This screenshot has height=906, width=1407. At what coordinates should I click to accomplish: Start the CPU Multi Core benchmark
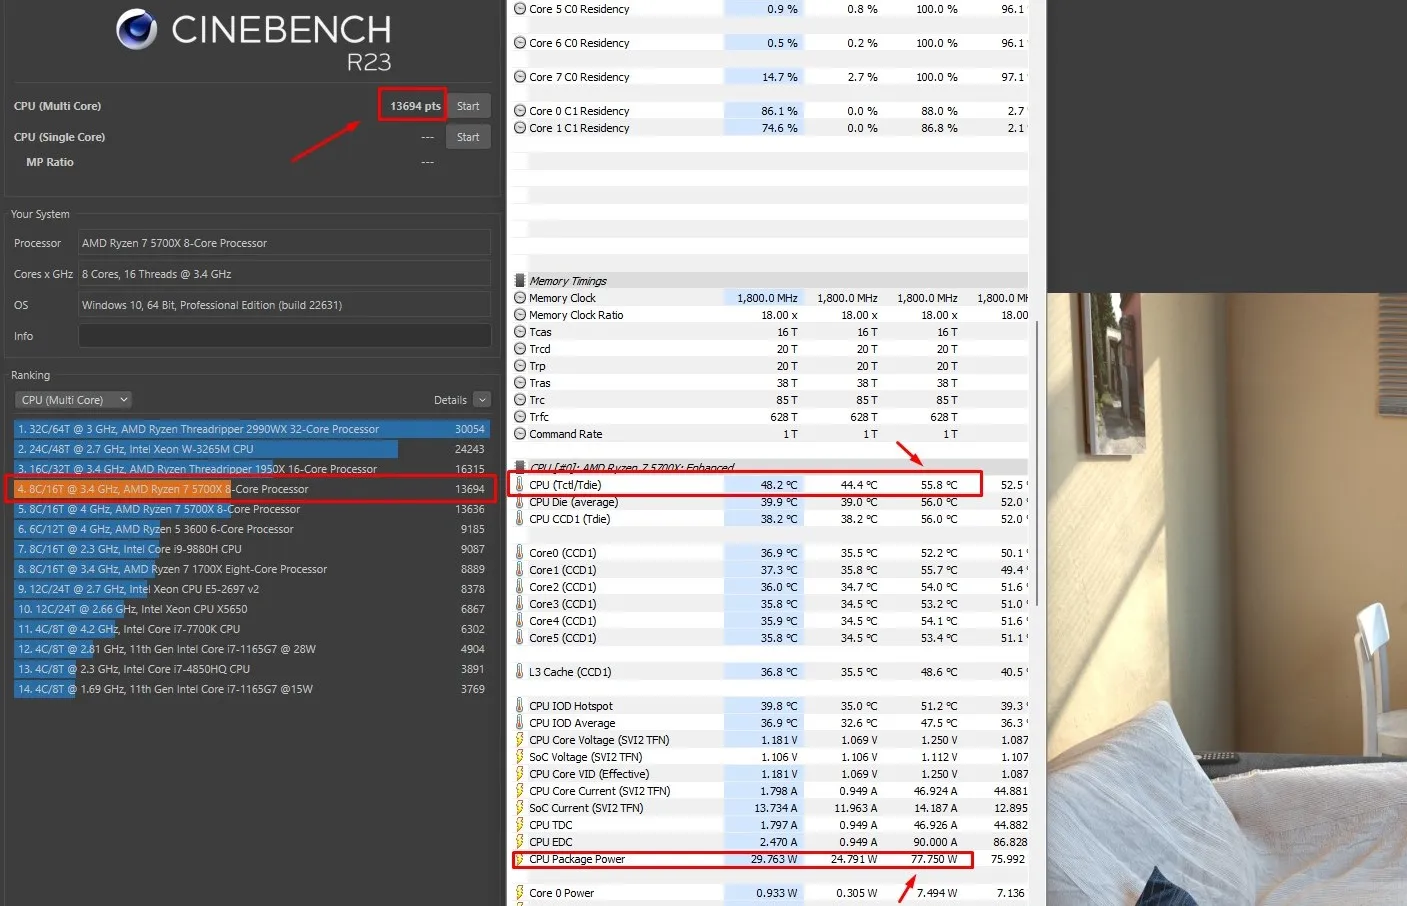pos(468,106)
